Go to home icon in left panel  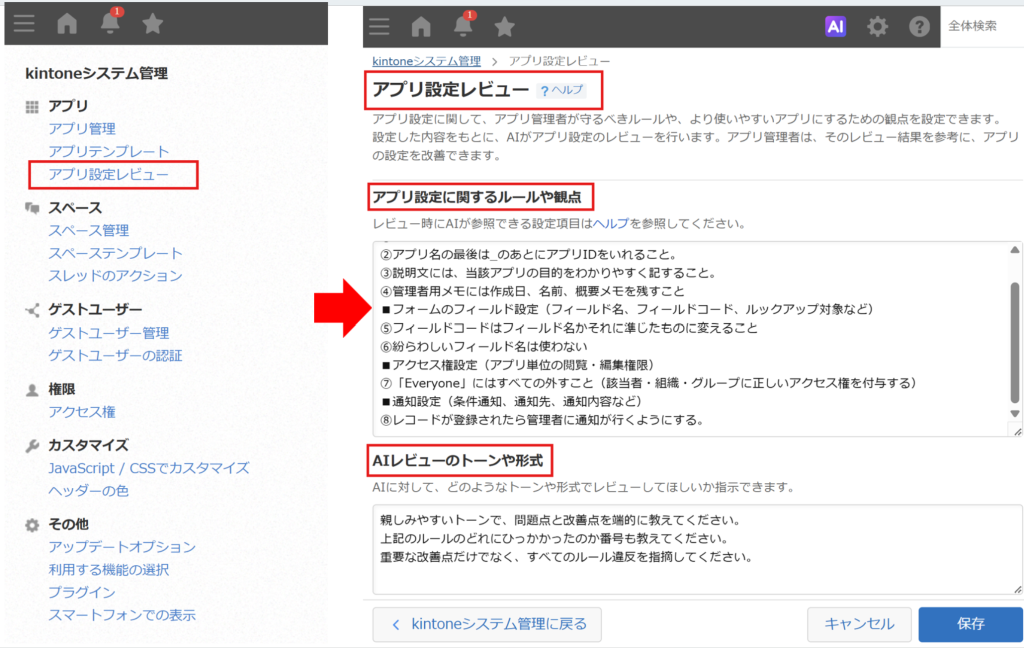click(x=67, y=24)
